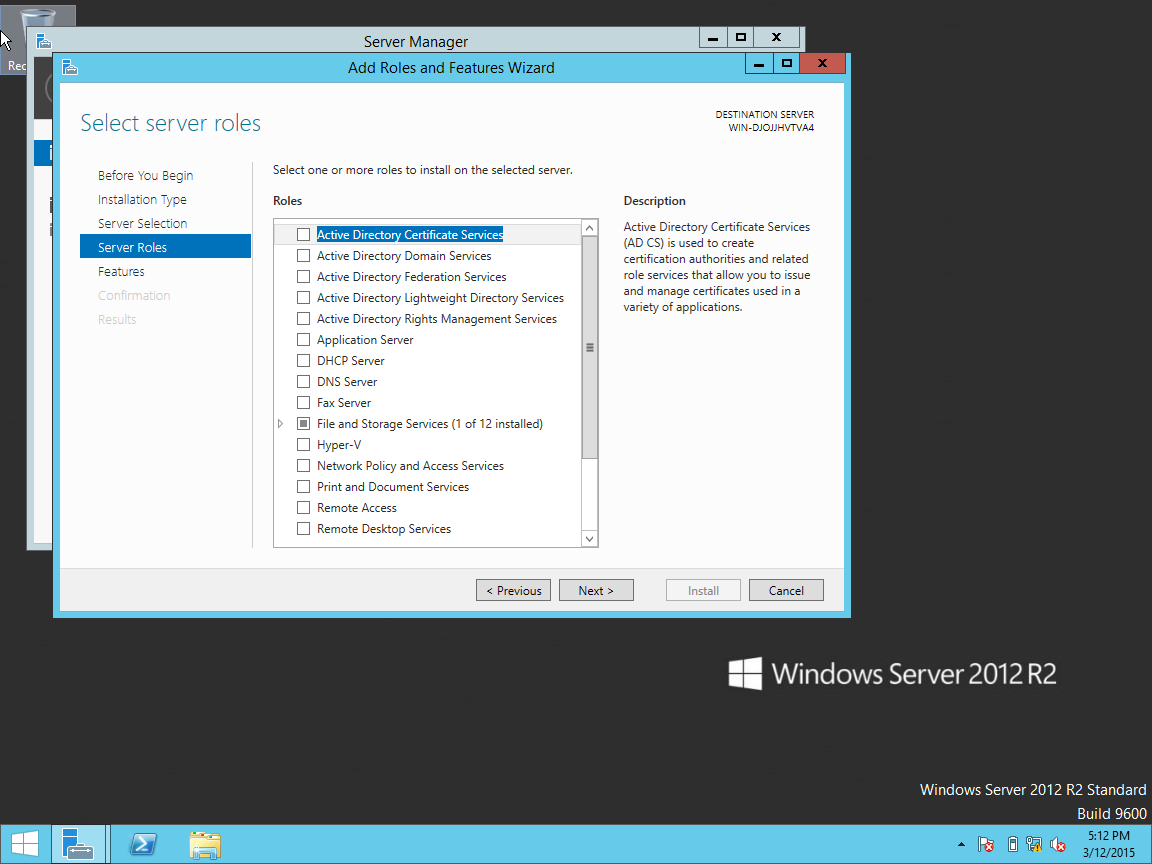Enable Active Directory Lightweight Directory Services

[303, 298]
